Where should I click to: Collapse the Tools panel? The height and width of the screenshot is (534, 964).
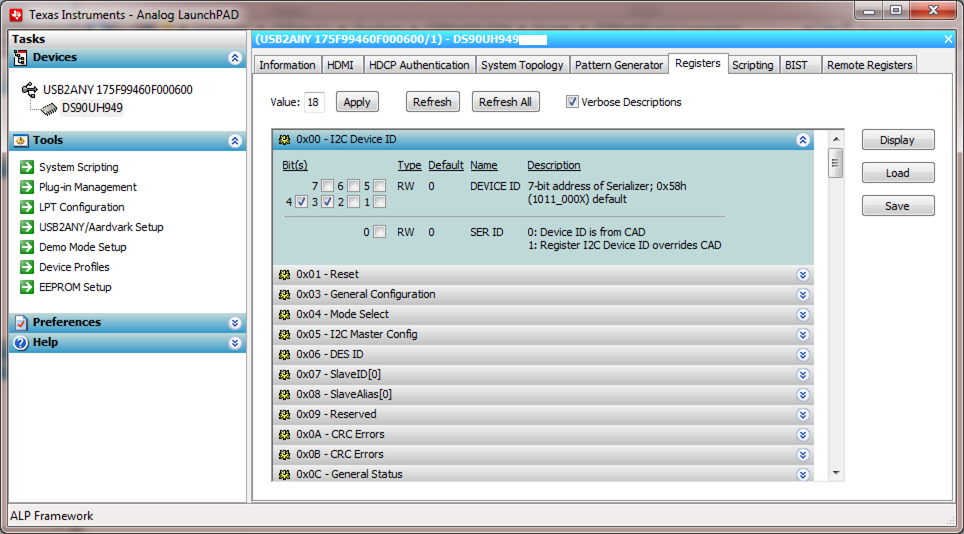click(235, 141)
